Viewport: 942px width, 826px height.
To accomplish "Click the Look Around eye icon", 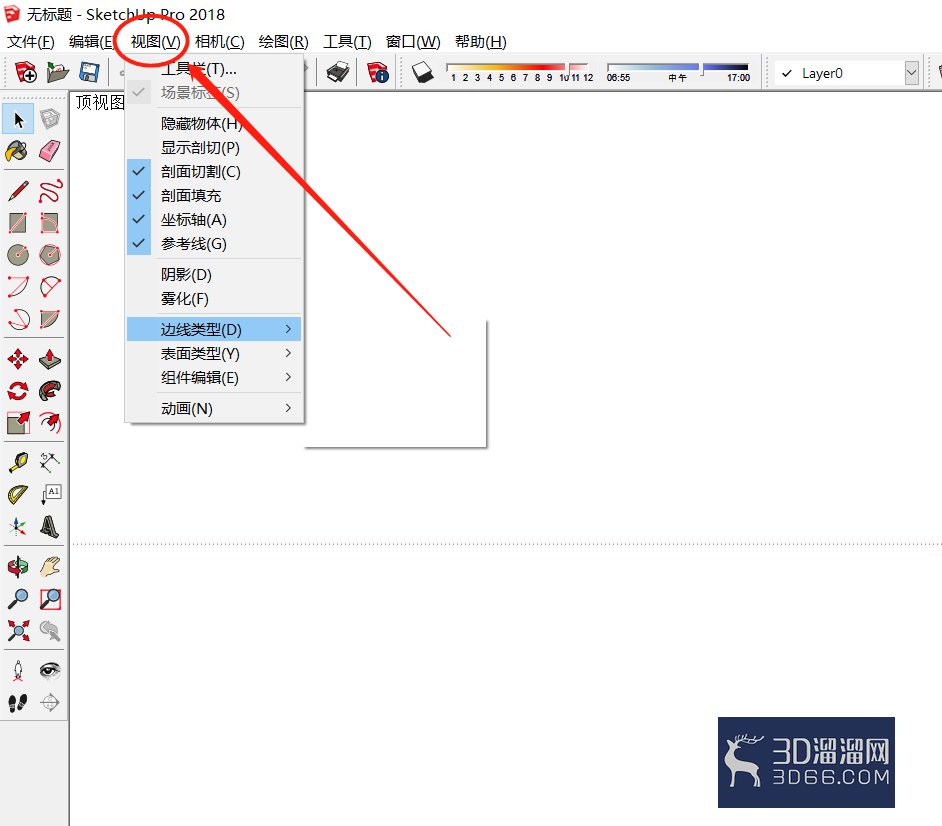I will pyautogui.click(x=50, y=670).
